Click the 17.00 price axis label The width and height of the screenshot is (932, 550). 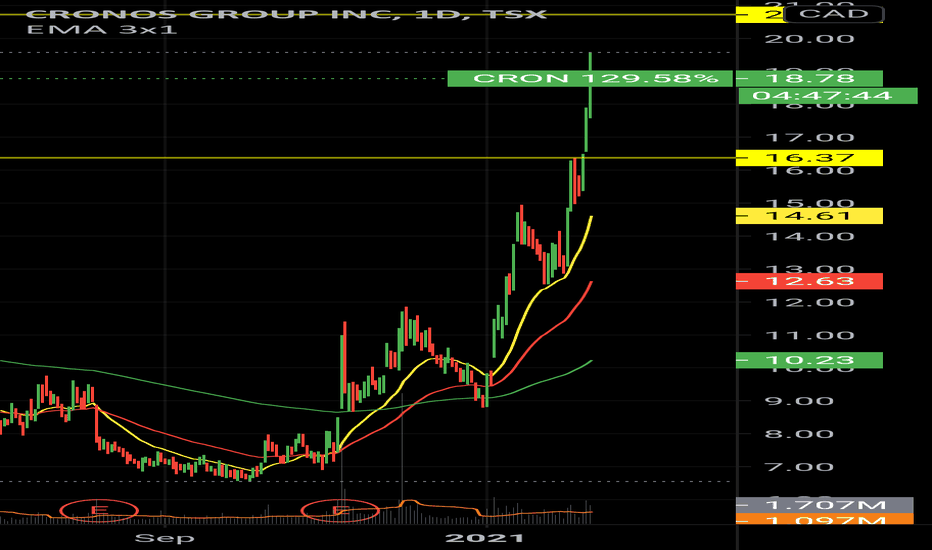pyautogui.click(x=809, y=138)
